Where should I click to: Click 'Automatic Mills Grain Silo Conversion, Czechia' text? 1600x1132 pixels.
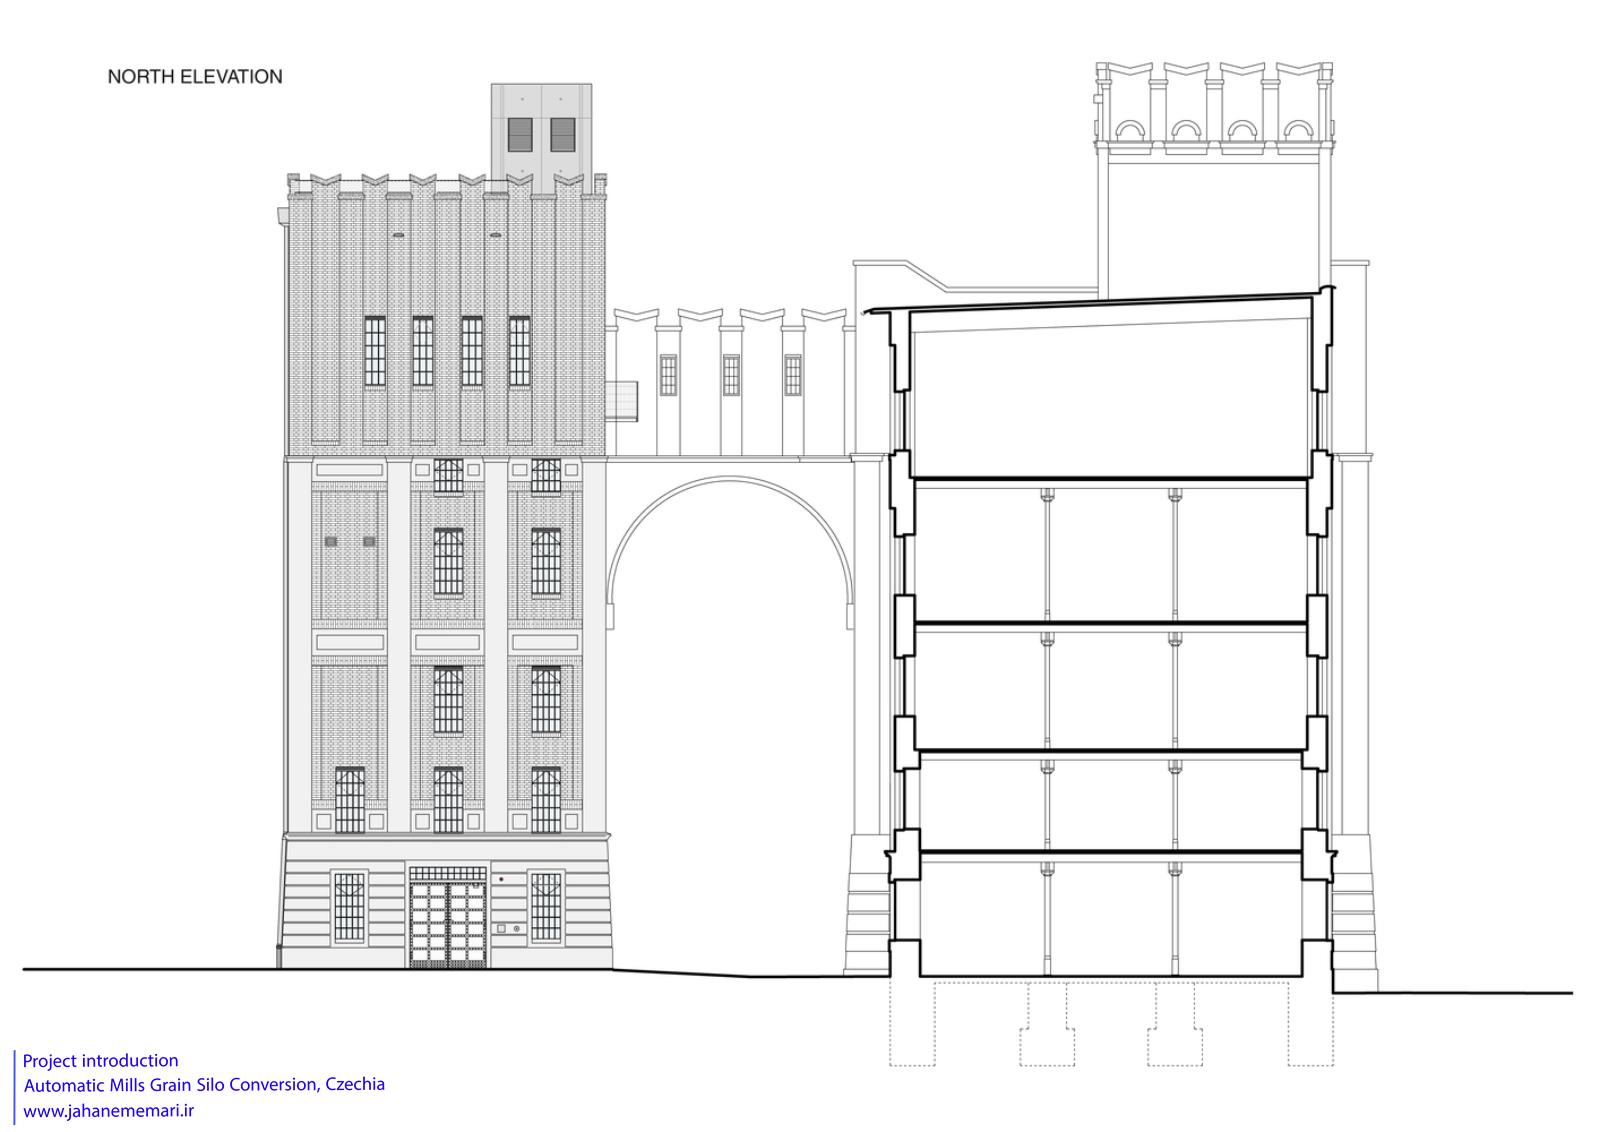[203, 1085]
